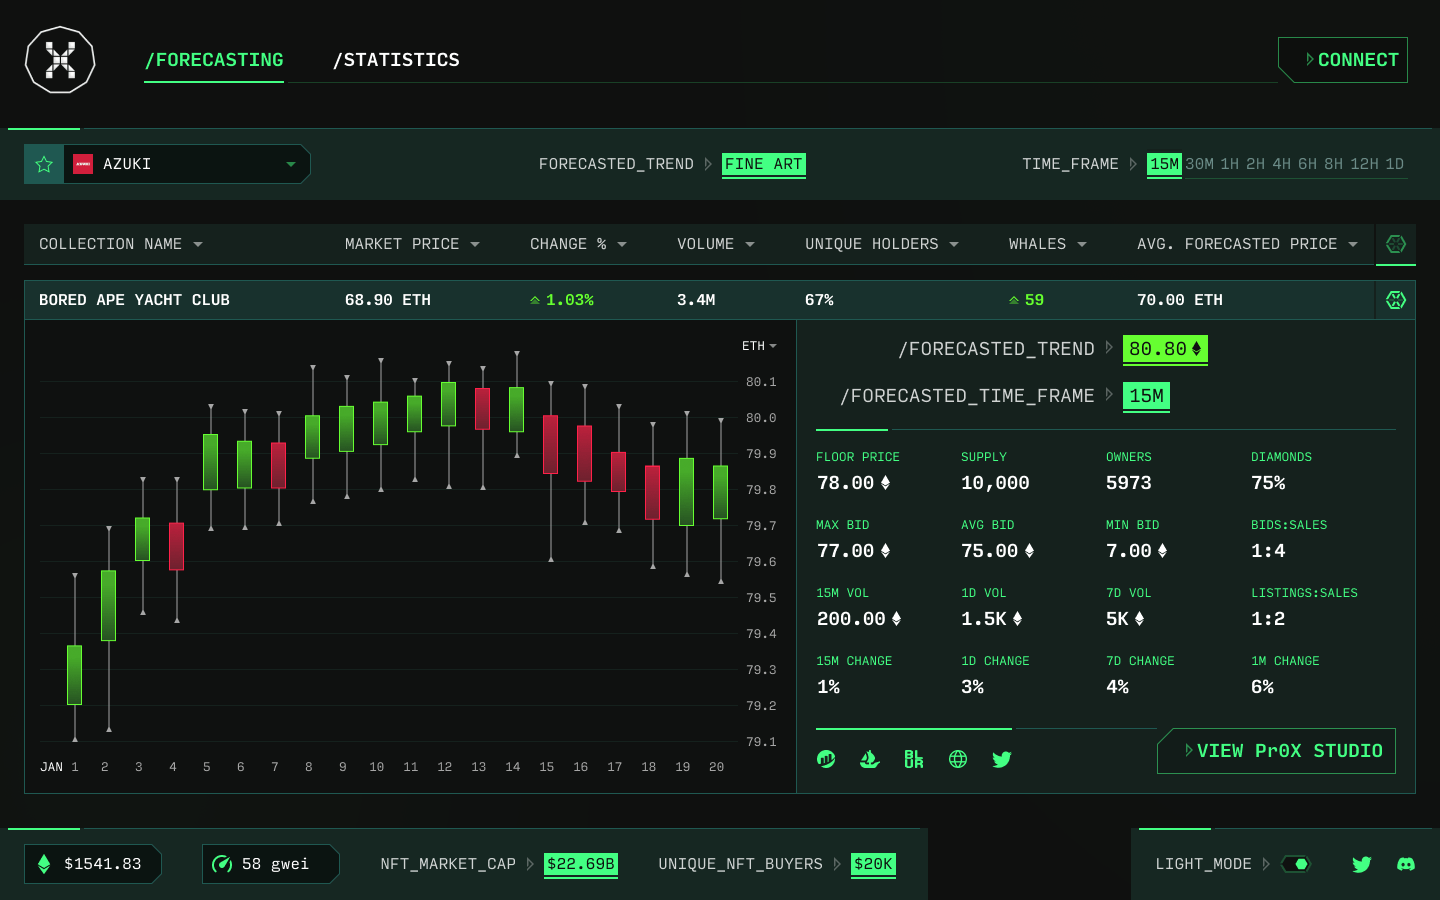Toggle LIGHT_MODE switch

coord(1295,864)
